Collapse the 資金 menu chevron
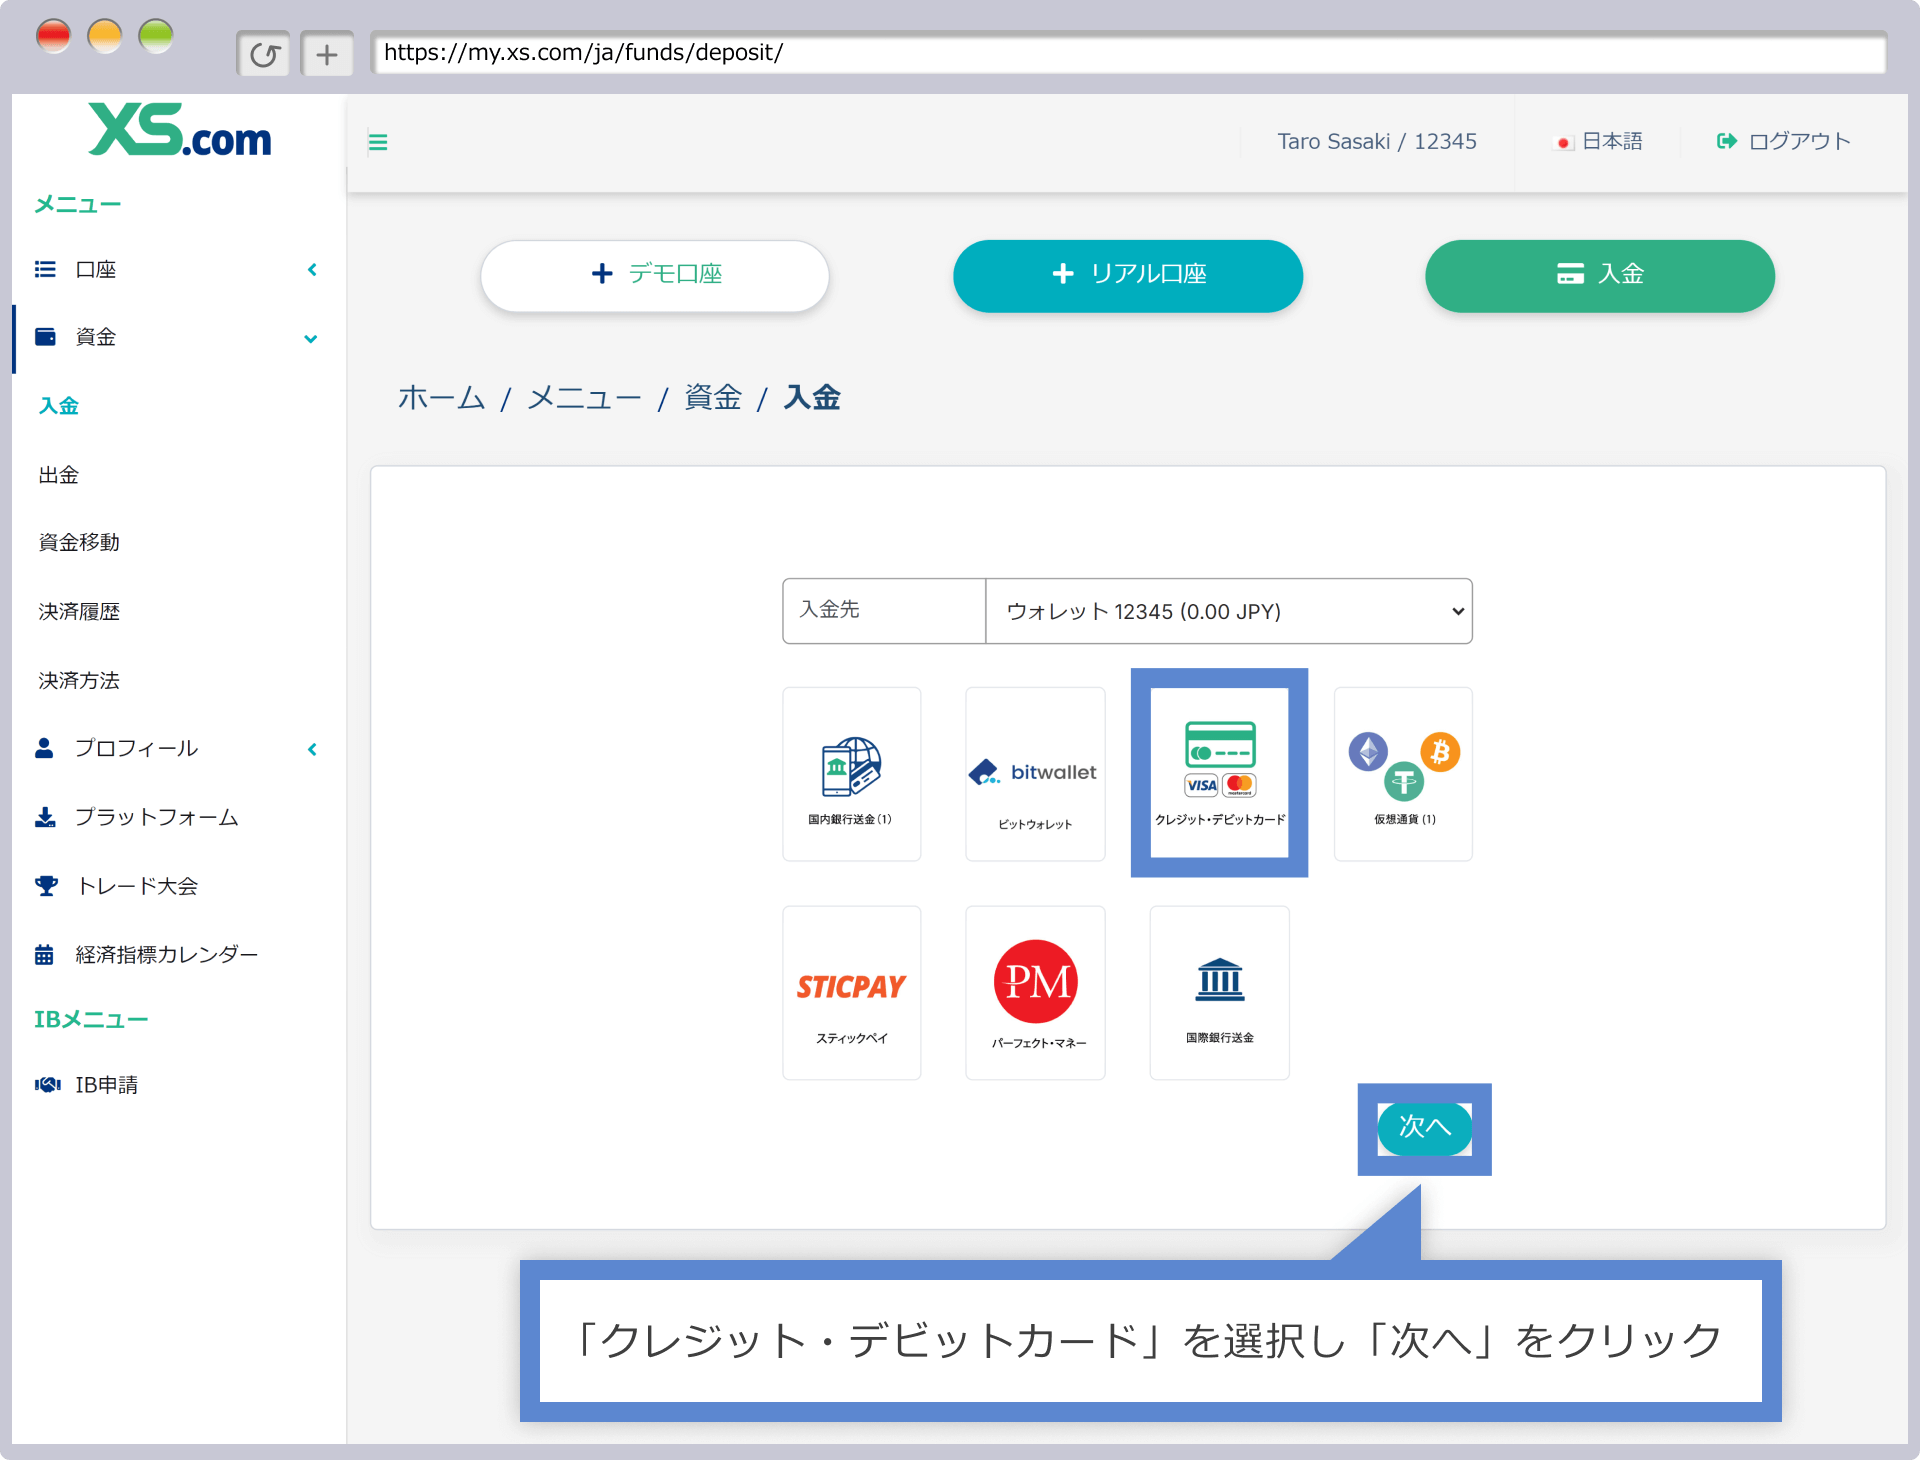The image size is (1920, 1460). click(x=311, y=338)
